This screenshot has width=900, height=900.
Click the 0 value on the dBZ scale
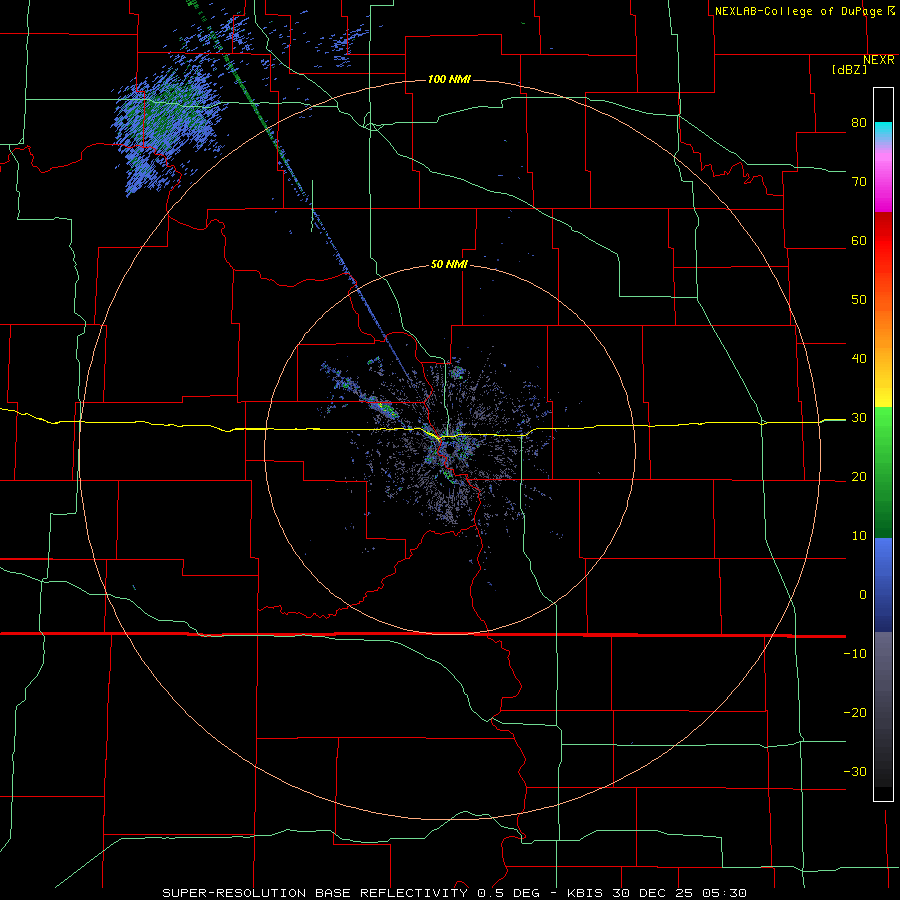coord(863,595)
